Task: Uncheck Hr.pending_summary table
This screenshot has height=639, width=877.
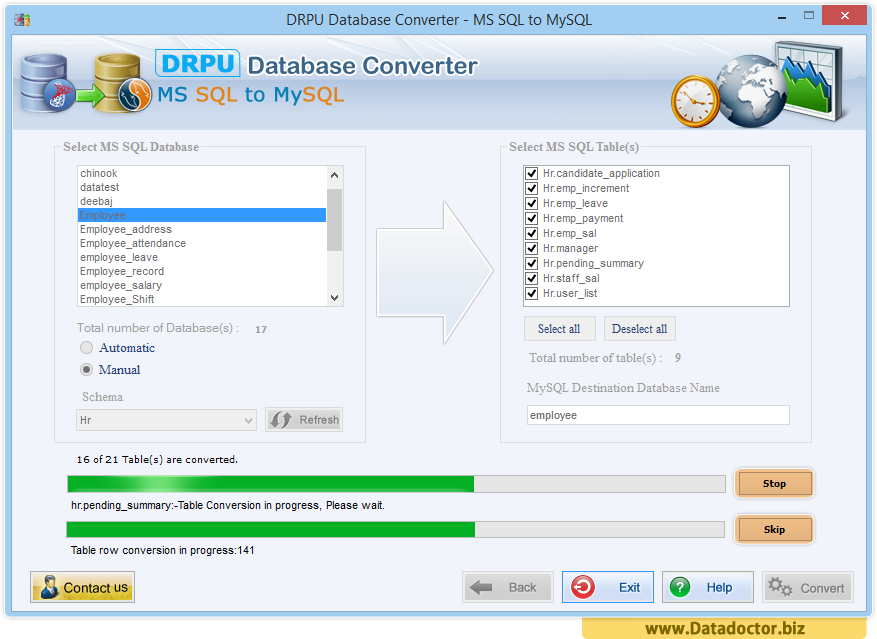Action: pos(531,264)
